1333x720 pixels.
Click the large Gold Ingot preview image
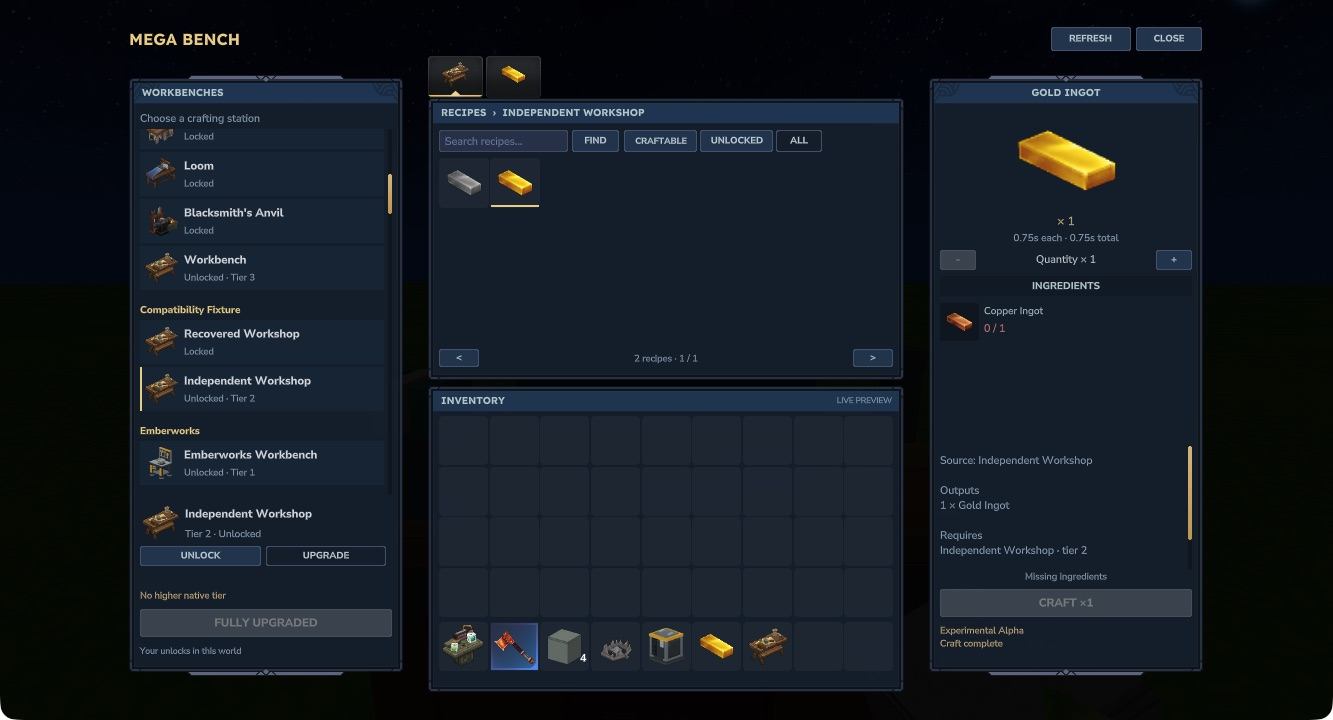pos(1066,162)
